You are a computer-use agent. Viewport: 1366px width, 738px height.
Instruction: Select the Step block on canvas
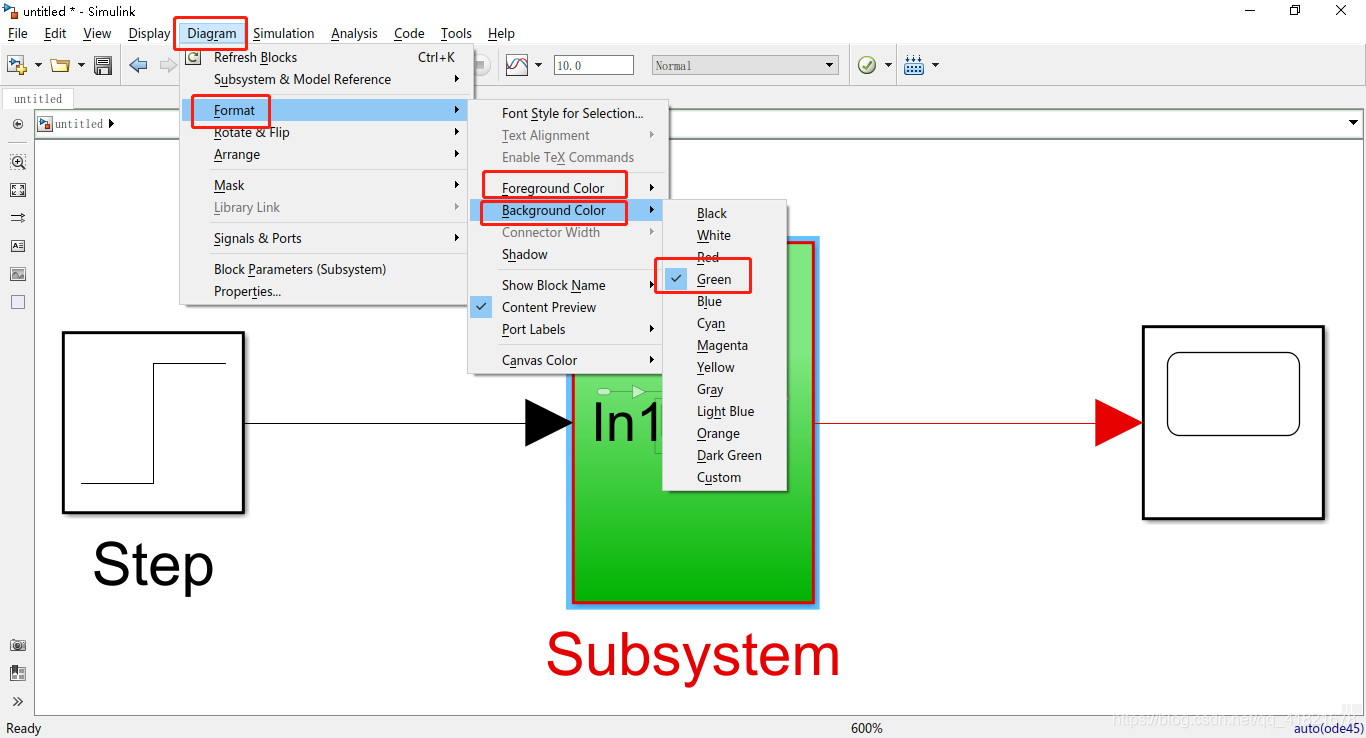(x=153, y=423)
